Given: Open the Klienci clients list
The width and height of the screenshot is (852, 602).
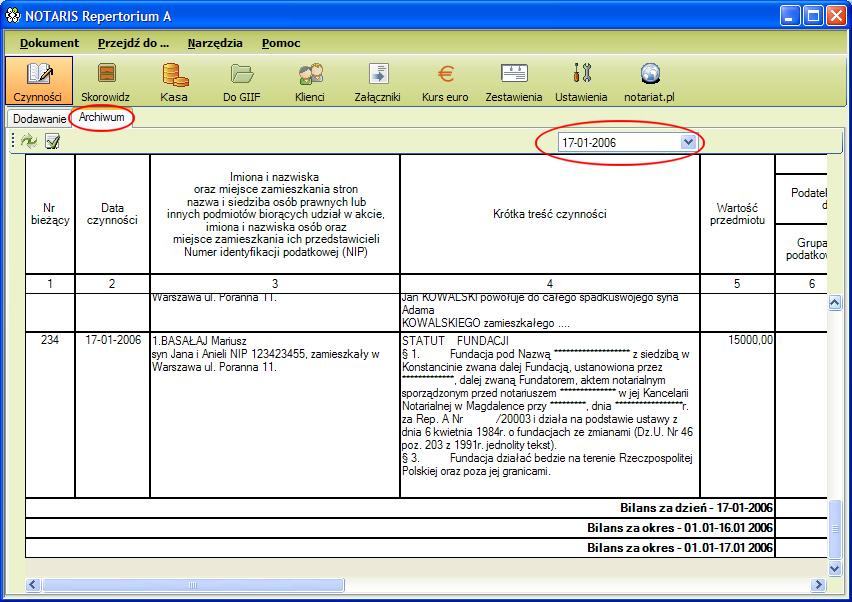Looking at the screenshot, I should pyautogui.click(x=310, y=80).
